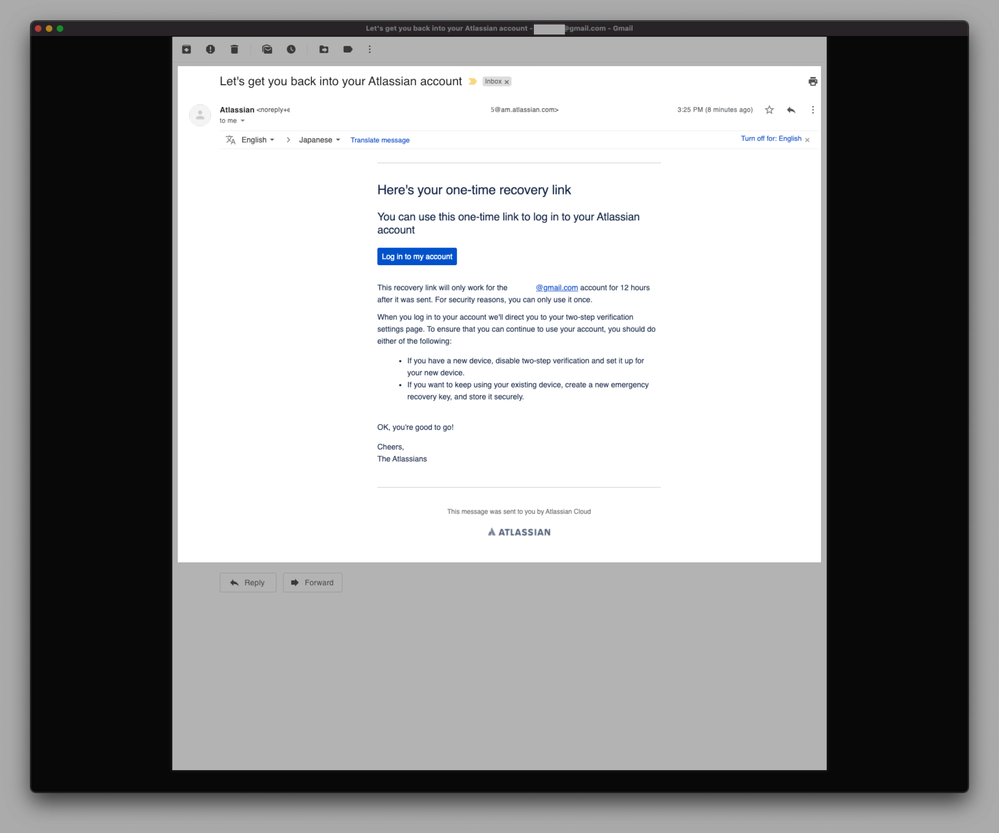Click the email subject line text
This screenshot has height=833, width=999.
tap(341, 81)
